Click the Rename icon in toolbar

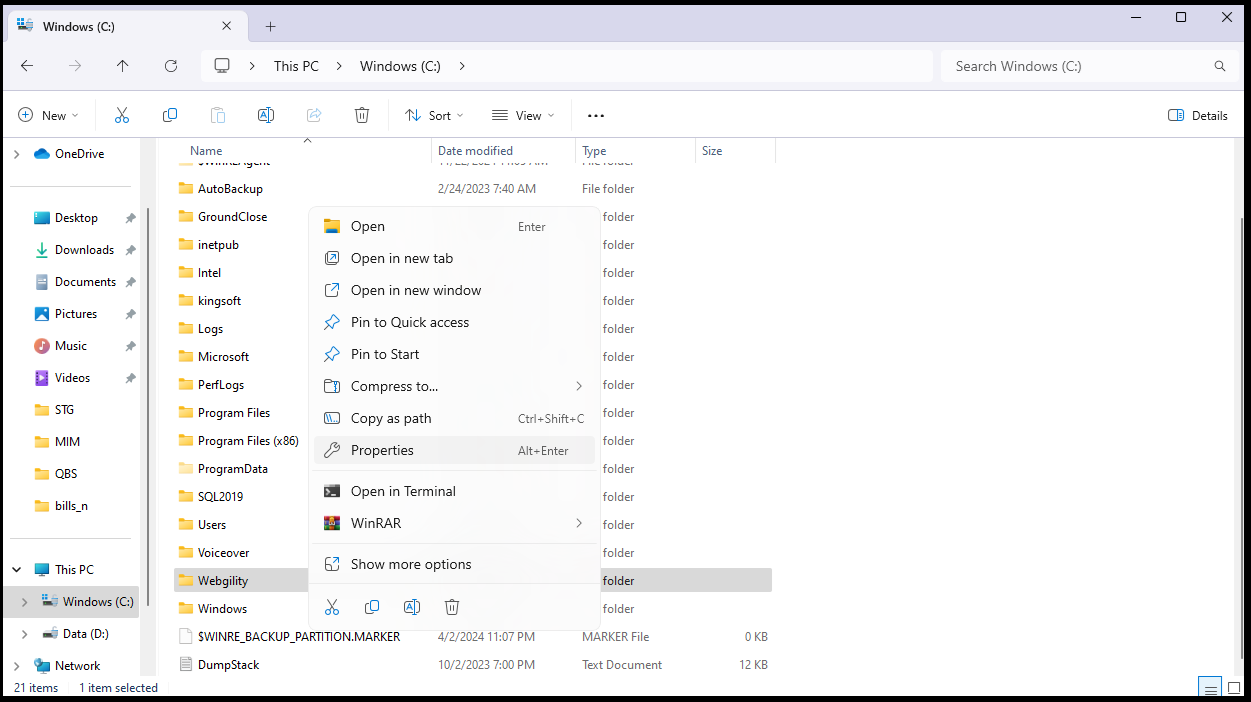[266, 115]
